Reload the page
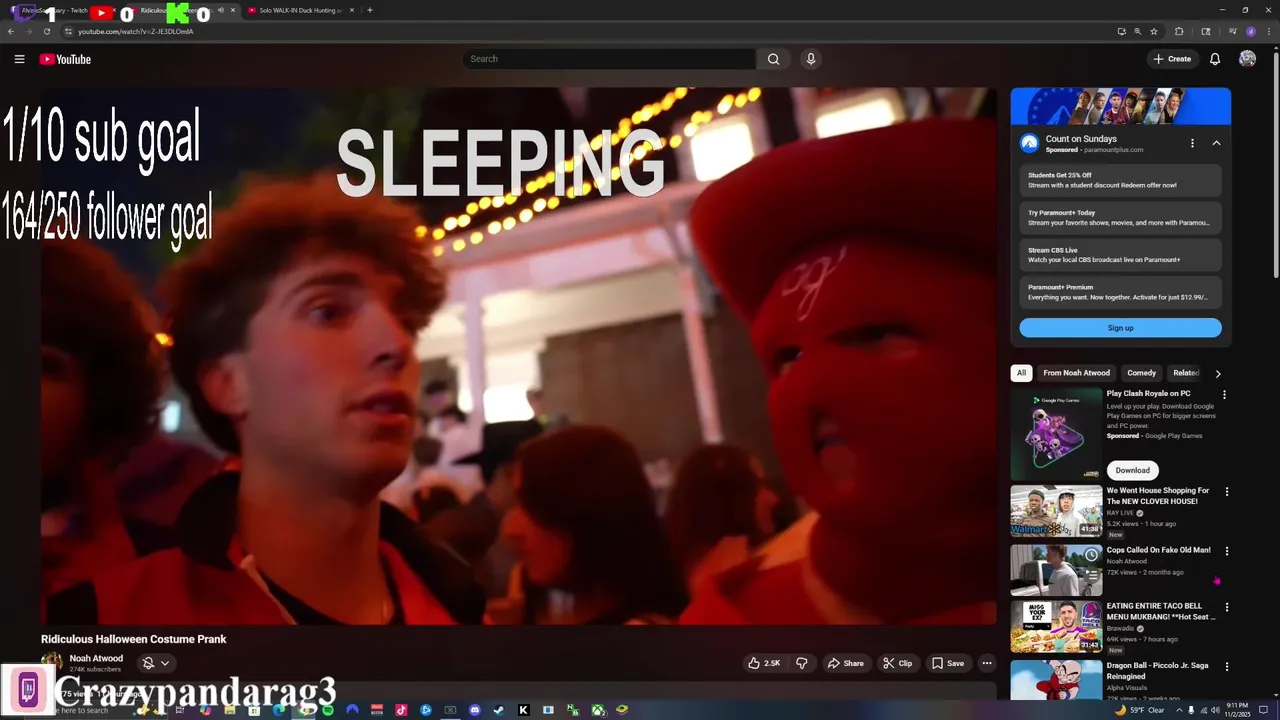 point(46,31)
